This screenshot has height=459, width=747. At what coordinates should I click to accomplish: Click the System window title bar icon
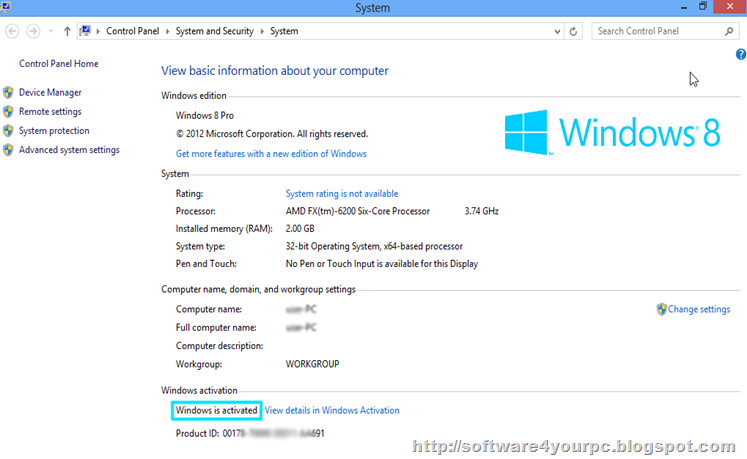coord(6,7)
